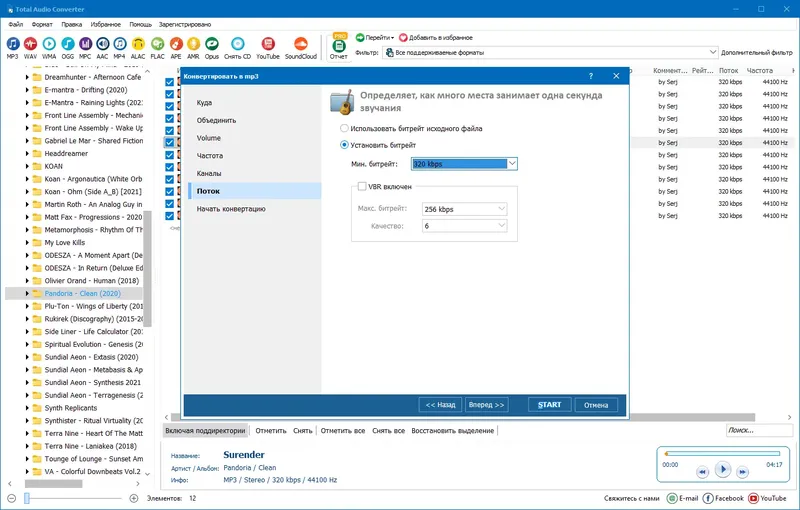Image resolution: width=800 pixels, height=510 pixels.
Task: Enable the VBR включен checkbox
Action: [362, 187]
